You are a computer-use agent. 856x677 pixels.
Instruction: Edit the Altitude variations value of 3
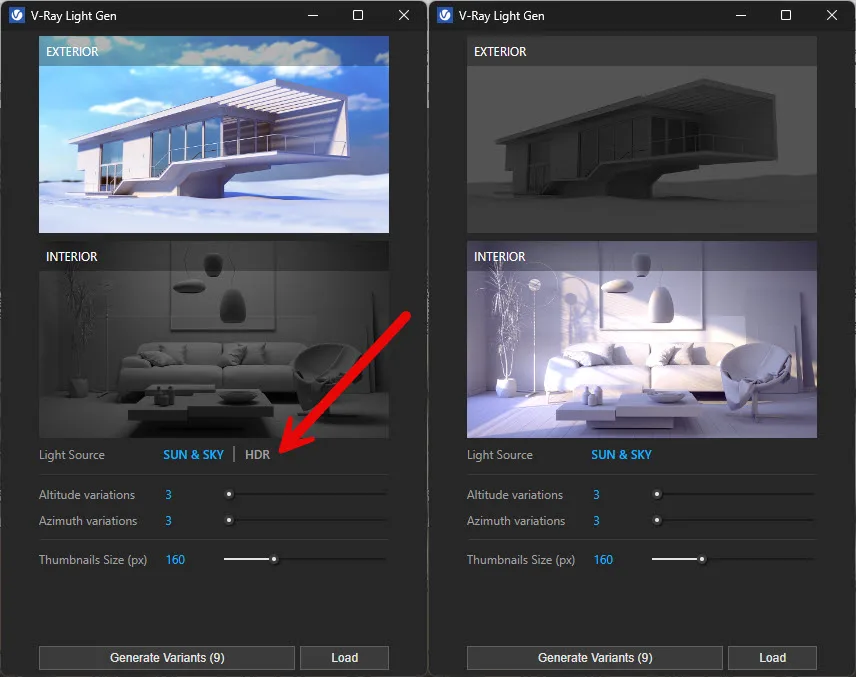[168, 494]
